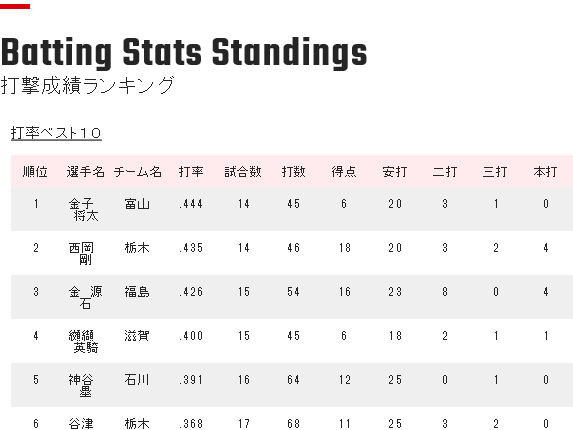Select the 二打 column header

(445, 172)
